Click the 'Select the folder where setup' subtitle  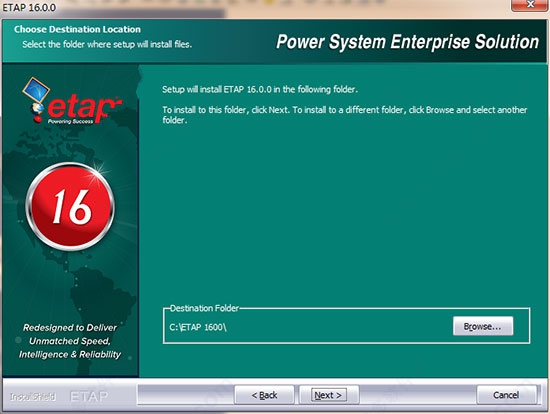(107, 44)
